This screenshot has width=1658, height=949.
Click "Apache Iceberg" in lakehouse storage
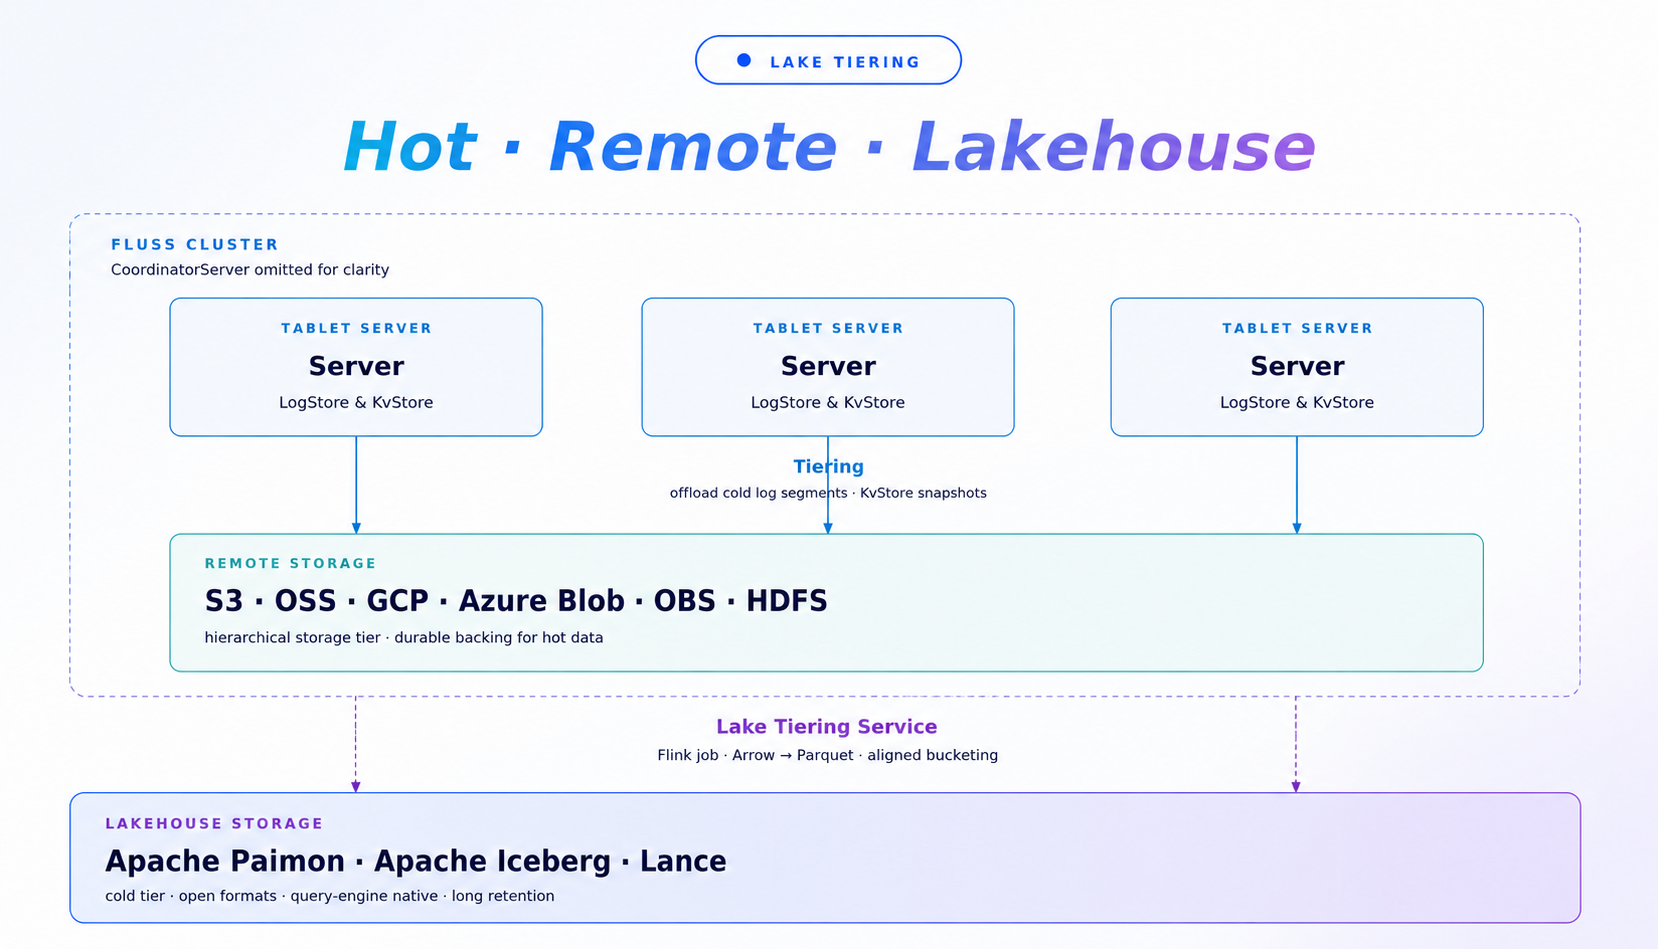[x=492, y=861]
